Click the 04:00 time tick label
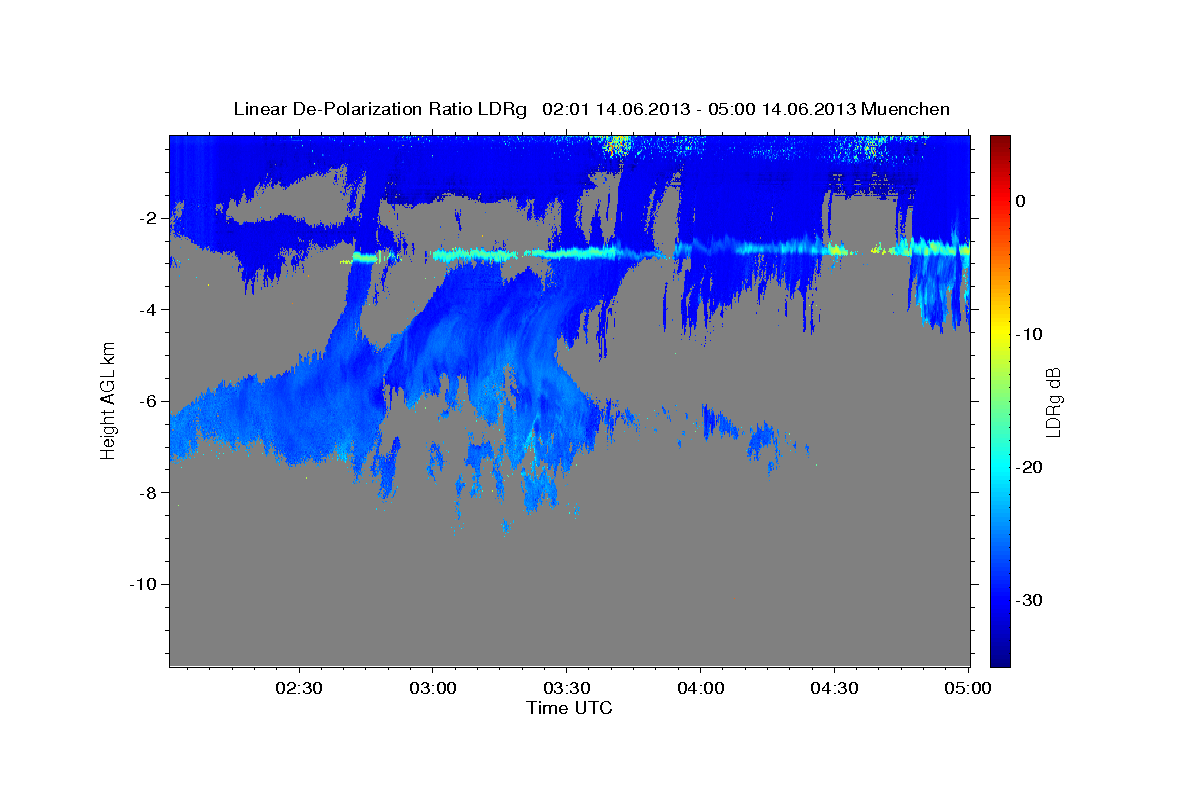Image resolution: width=1200 pixels, height=800 pixels. point(700,689)
